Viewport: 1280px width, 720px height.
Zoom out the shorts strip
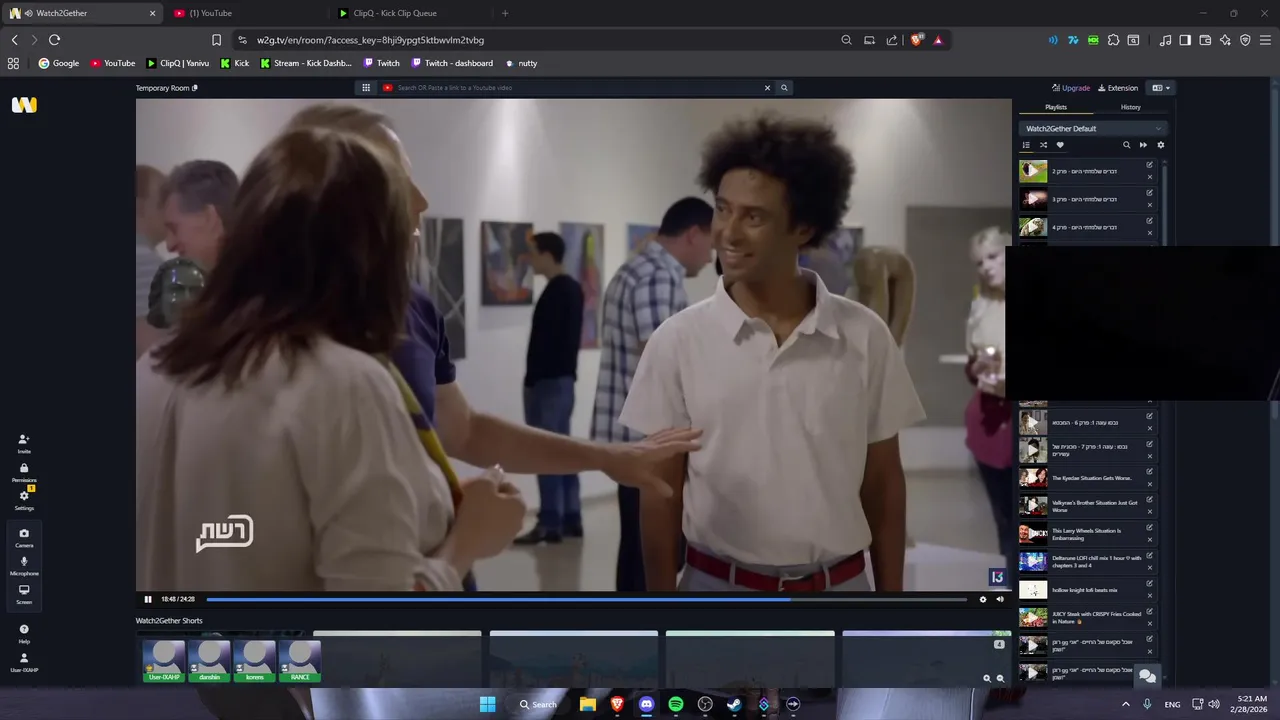(x=1000, y=678)
